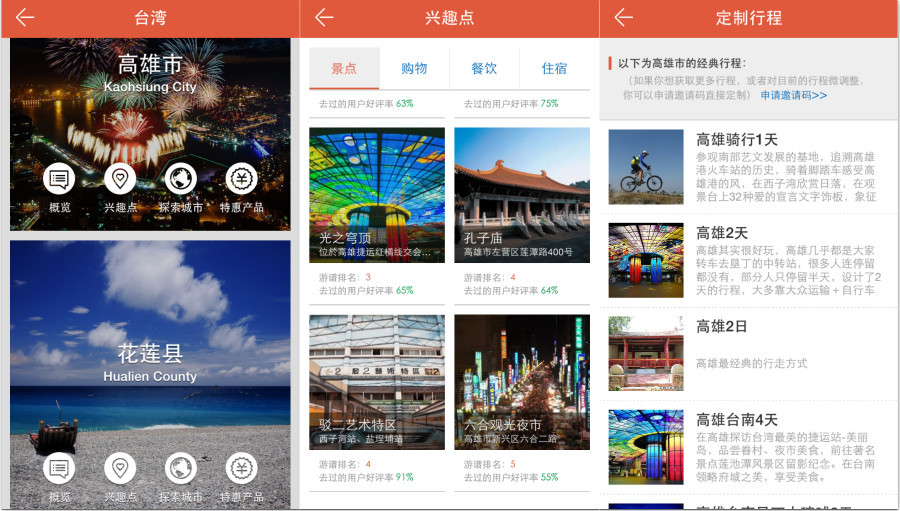Click the 好评率 63% rating text
The width and height of the screenshot is (900, 511).
click(x=366, y=104)
